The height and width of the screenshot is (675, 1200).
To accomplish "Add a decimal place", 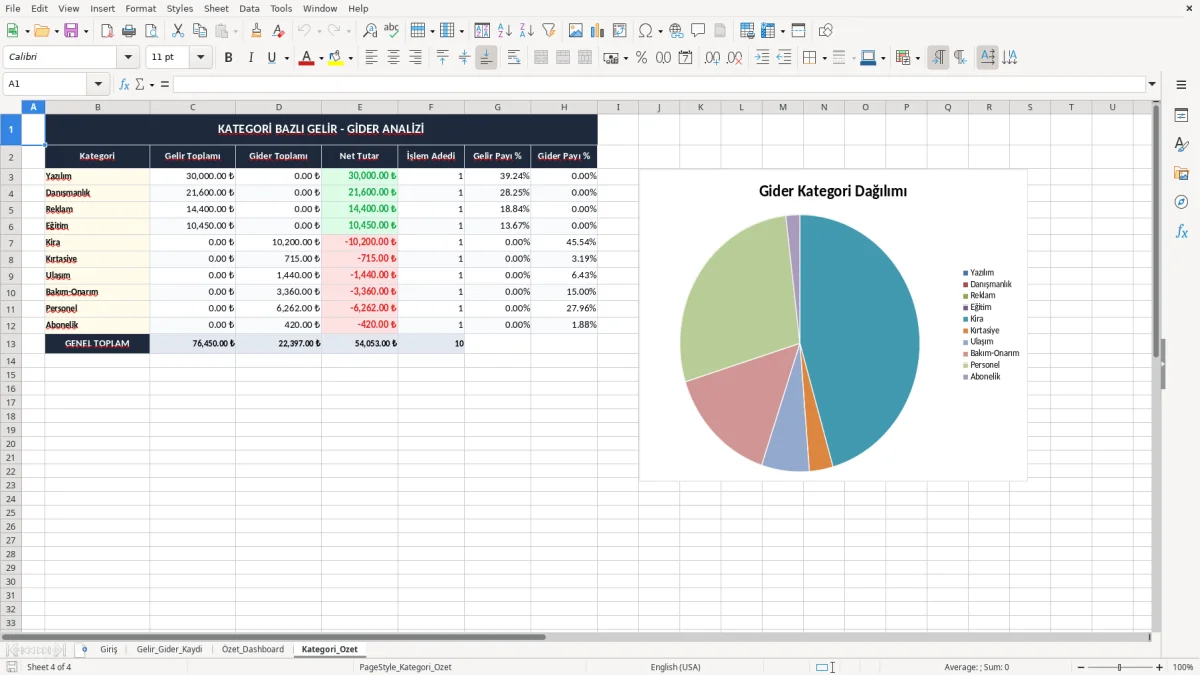I will 712,58.
